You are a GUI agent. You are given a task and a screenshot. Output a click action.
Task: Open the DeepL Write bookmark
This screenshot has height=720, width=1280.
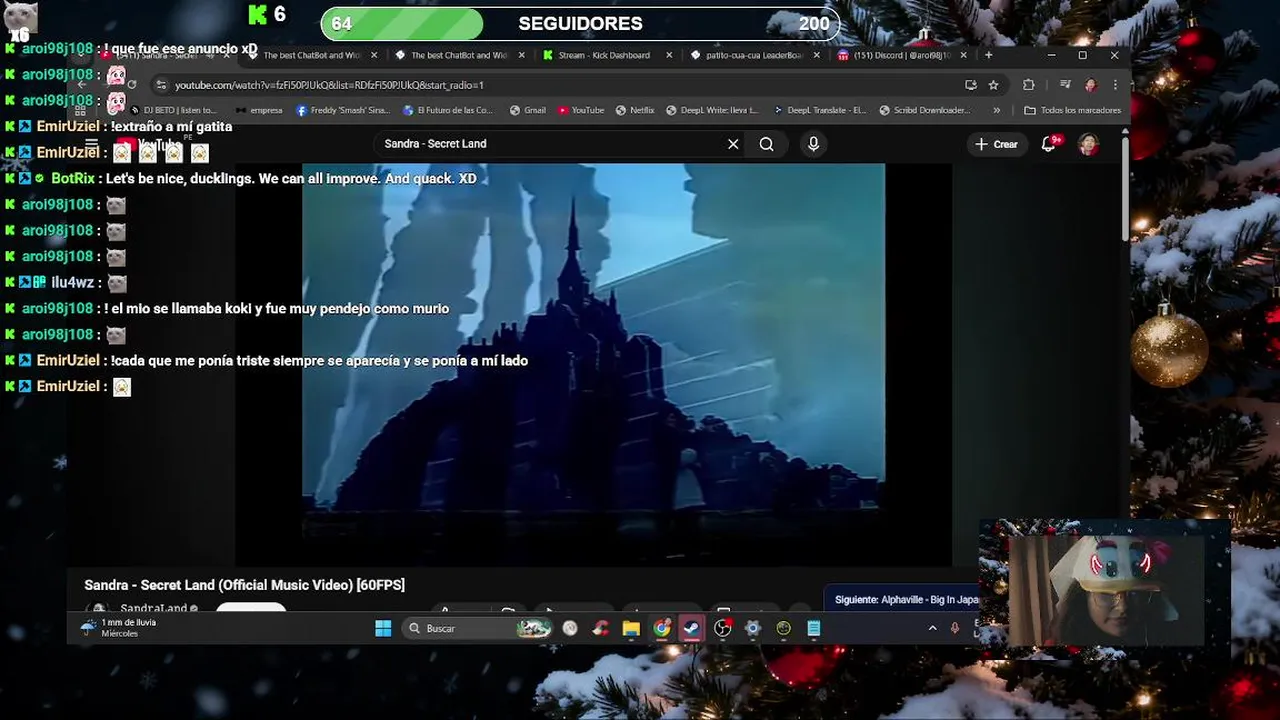point(712,110)
